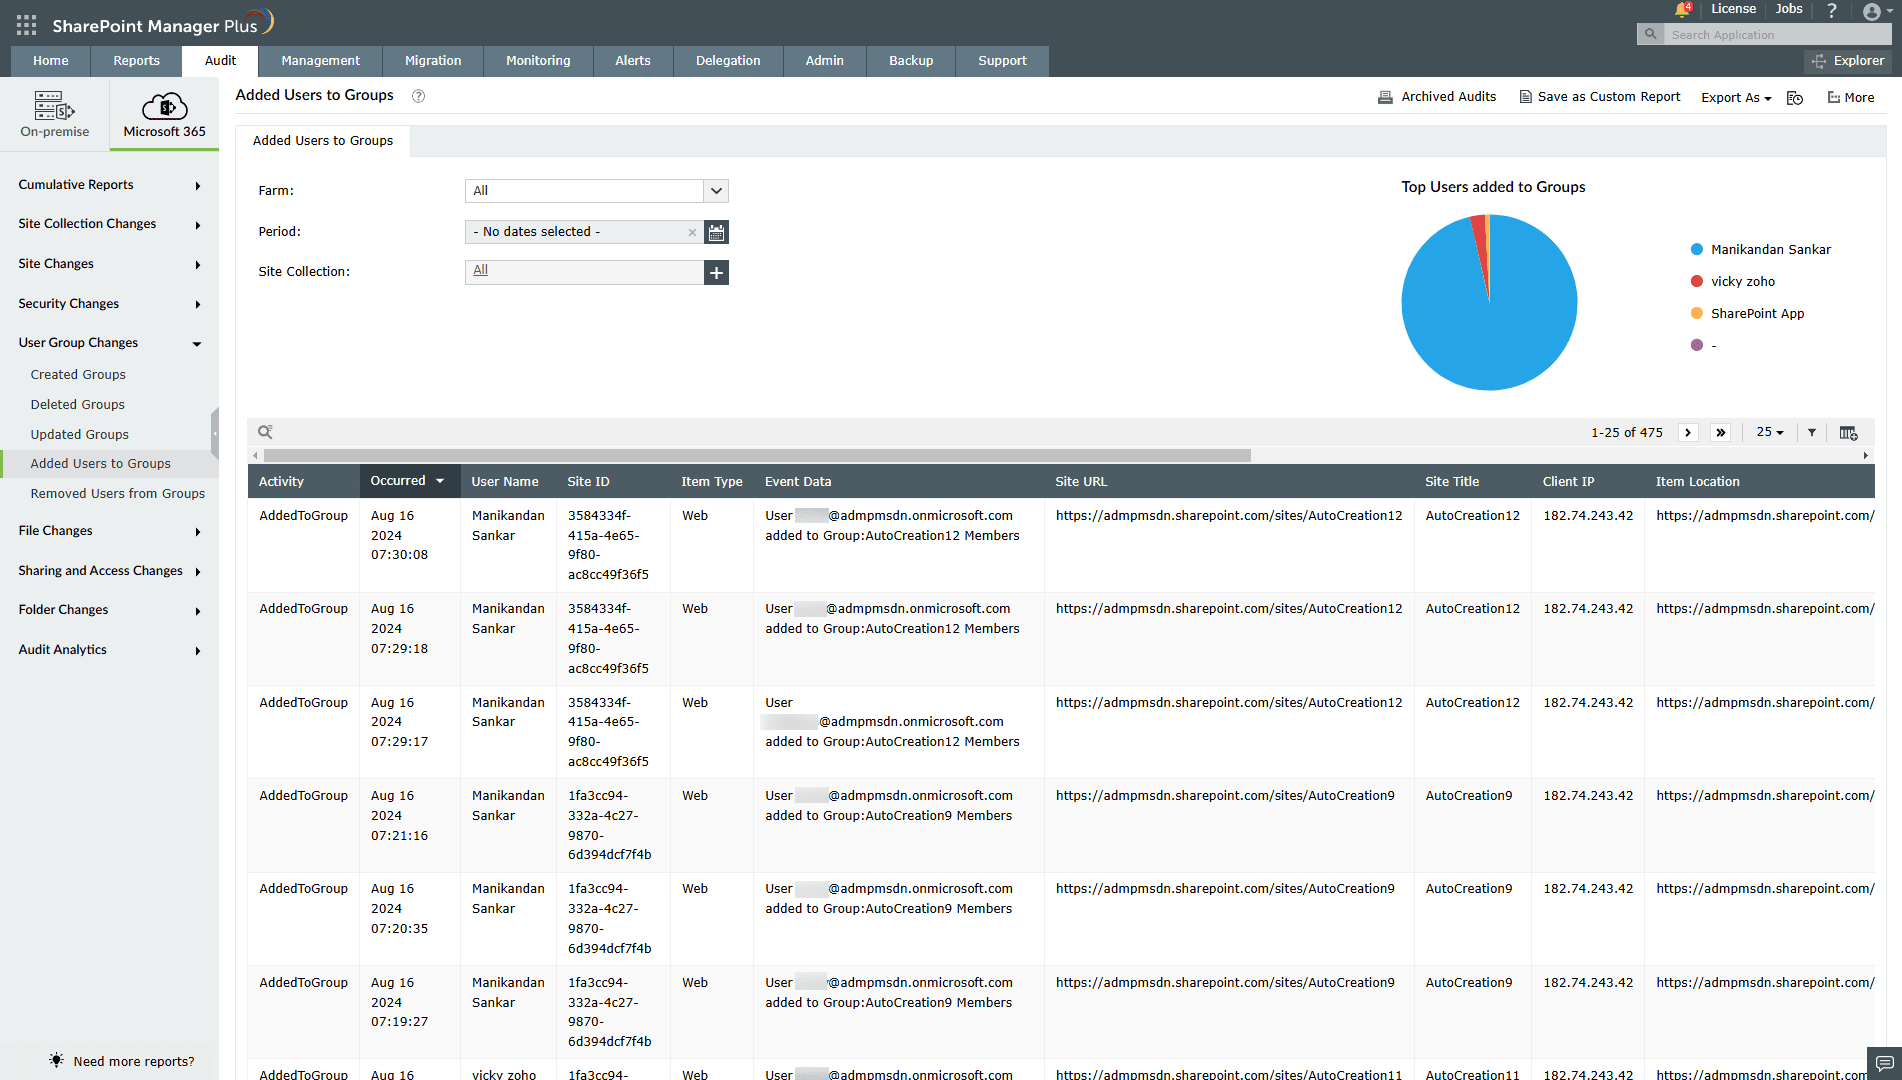Open the Management tab
Screen dimensions: 1902x1080
[320, 61]
